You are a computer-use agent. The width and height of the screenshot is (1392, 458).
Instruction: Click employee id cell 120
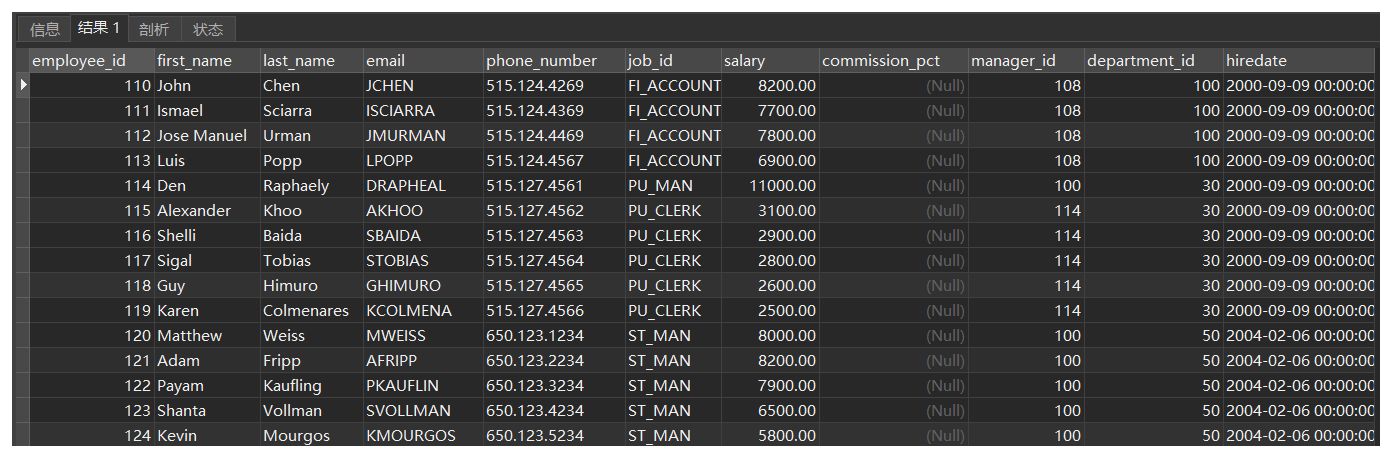92,336
